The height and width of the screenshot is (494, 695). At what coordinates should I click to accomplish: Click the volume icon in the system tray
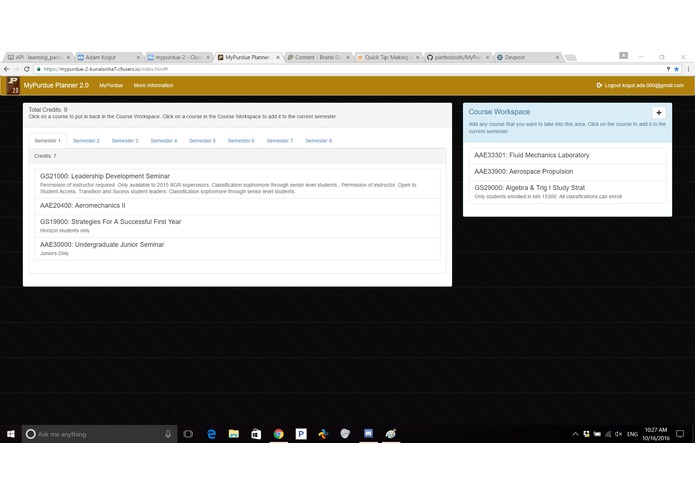coord(618,434)
